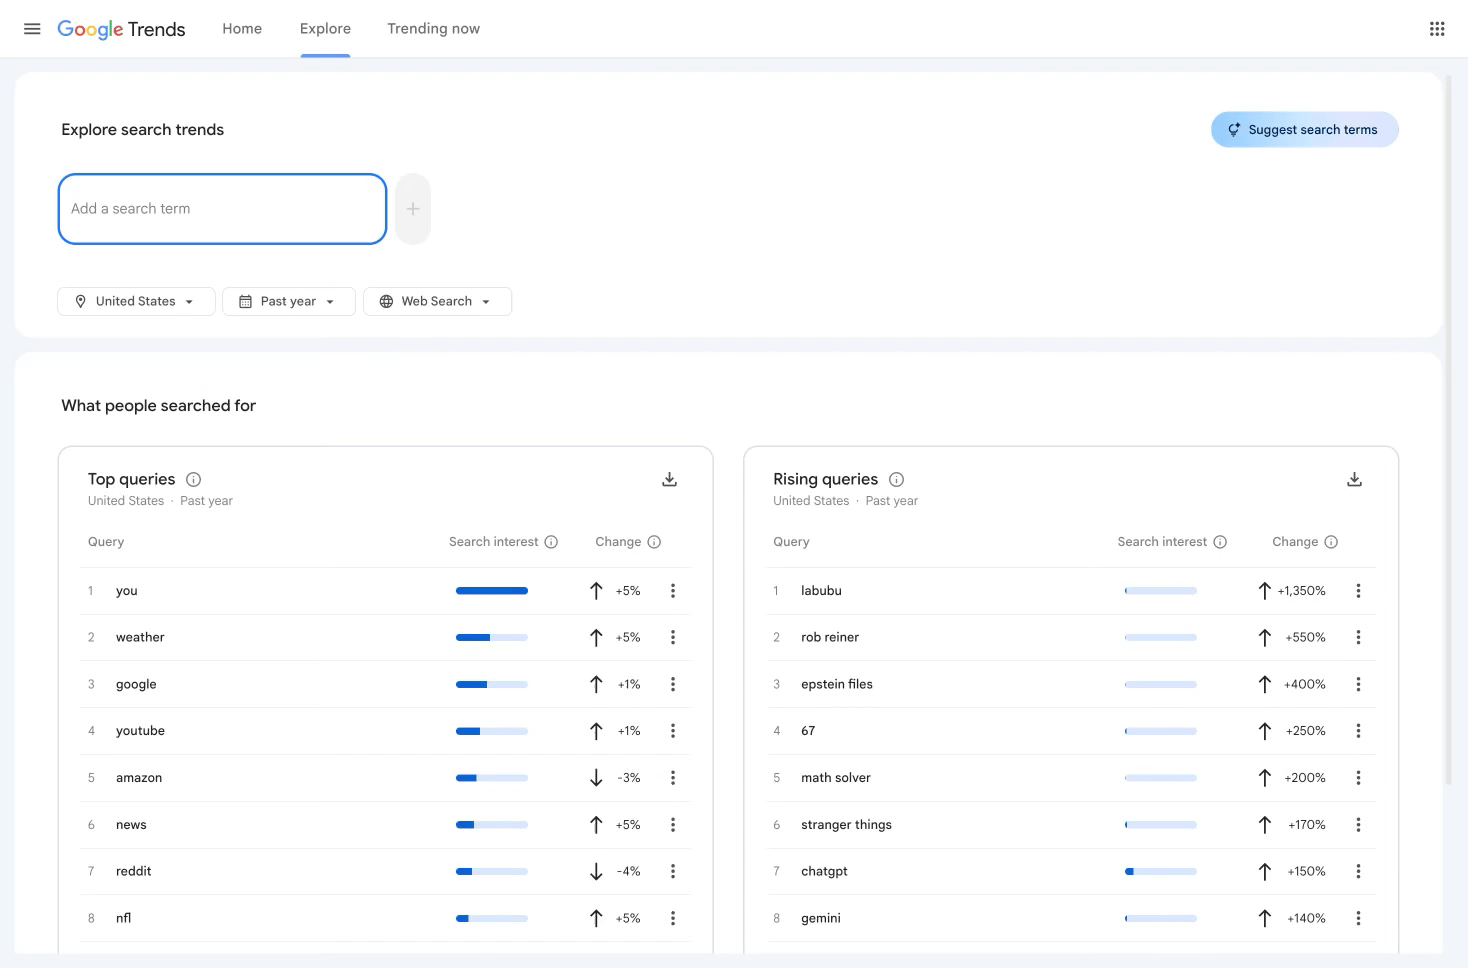Go to the Home tab
Image resolution: width=1468 pixels, height=968 pixels.
[x=241, y=28]
